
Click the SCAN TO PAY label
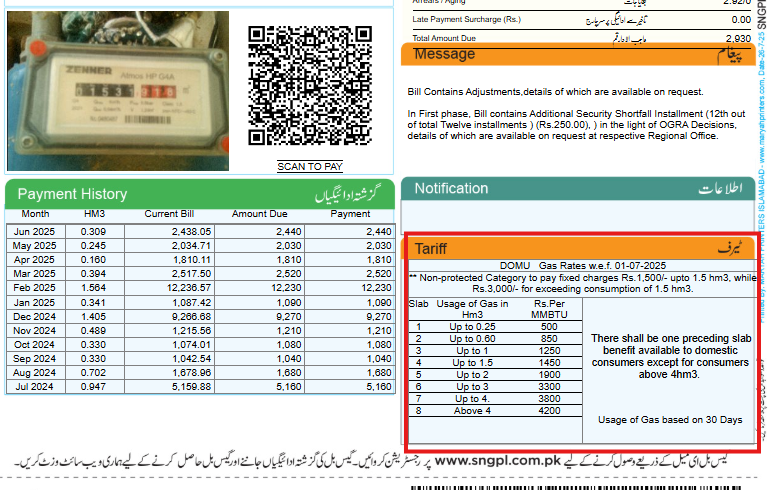tap(310, 167)
